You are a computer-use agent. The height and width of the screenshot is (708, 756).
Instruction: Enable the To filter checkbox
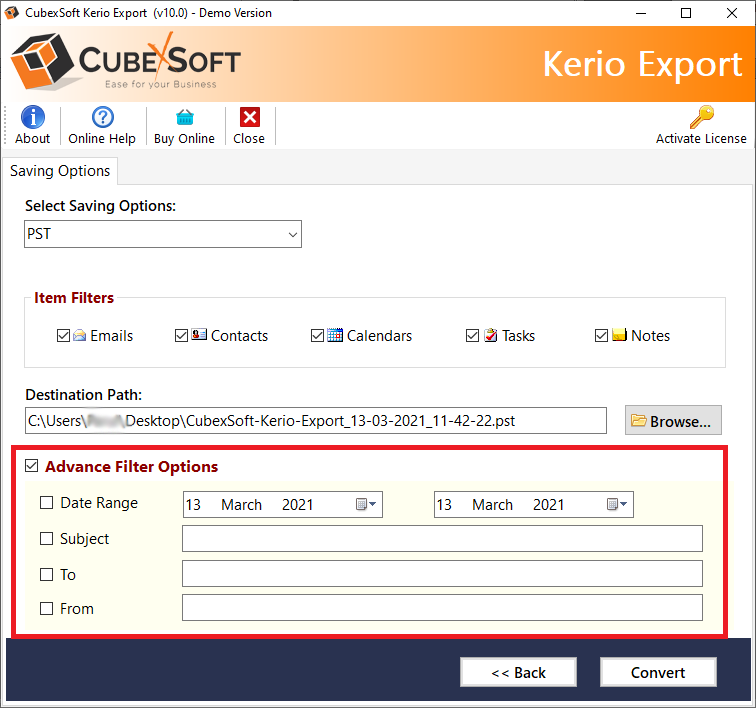(46, 574)
